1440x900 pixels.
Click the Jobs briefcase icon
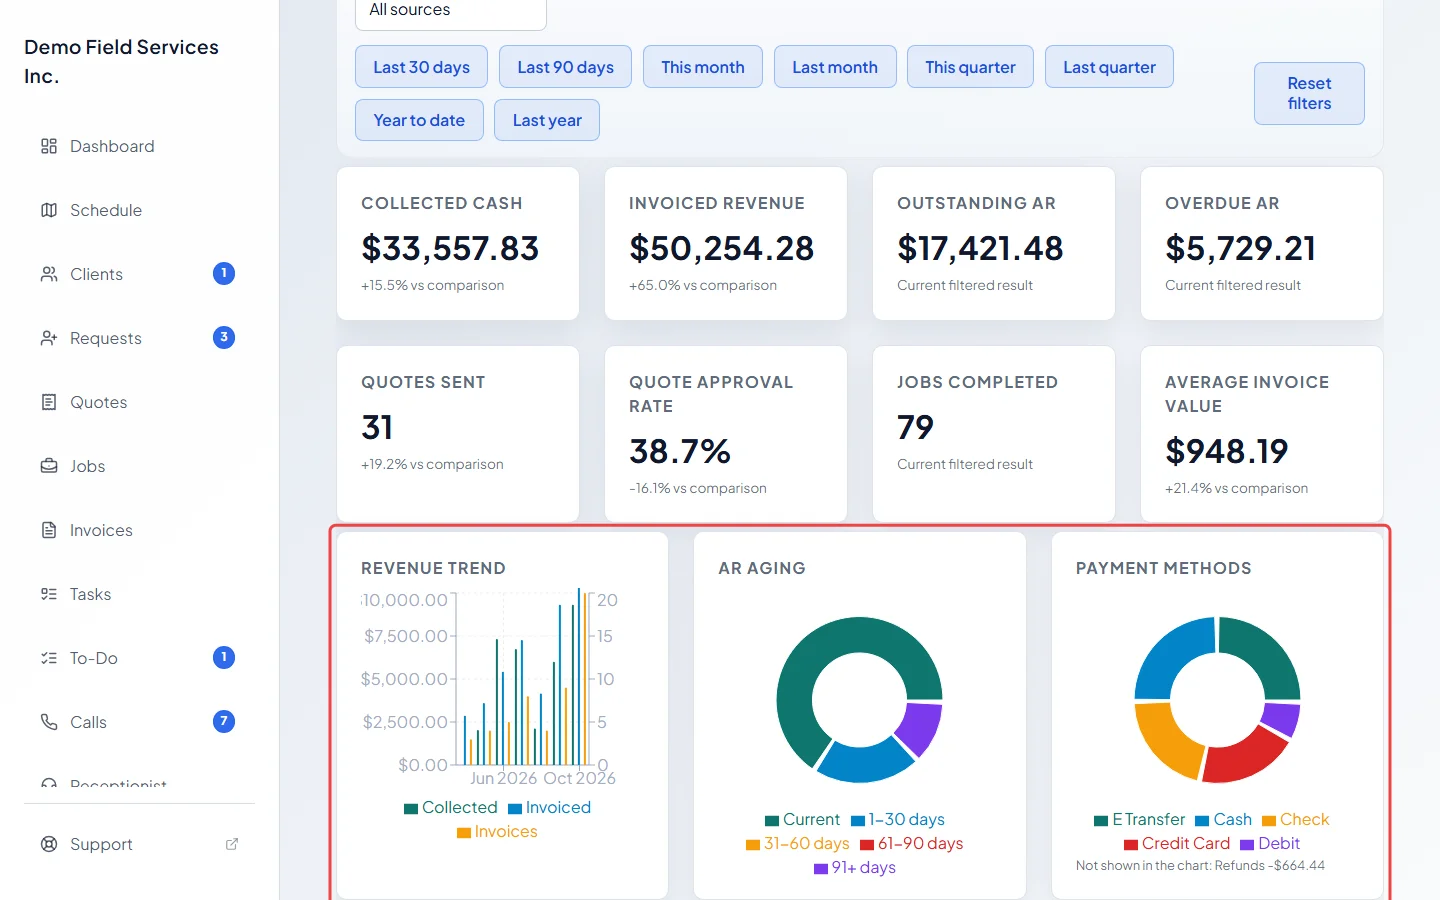pyautogui.click(x=49, y=466)
